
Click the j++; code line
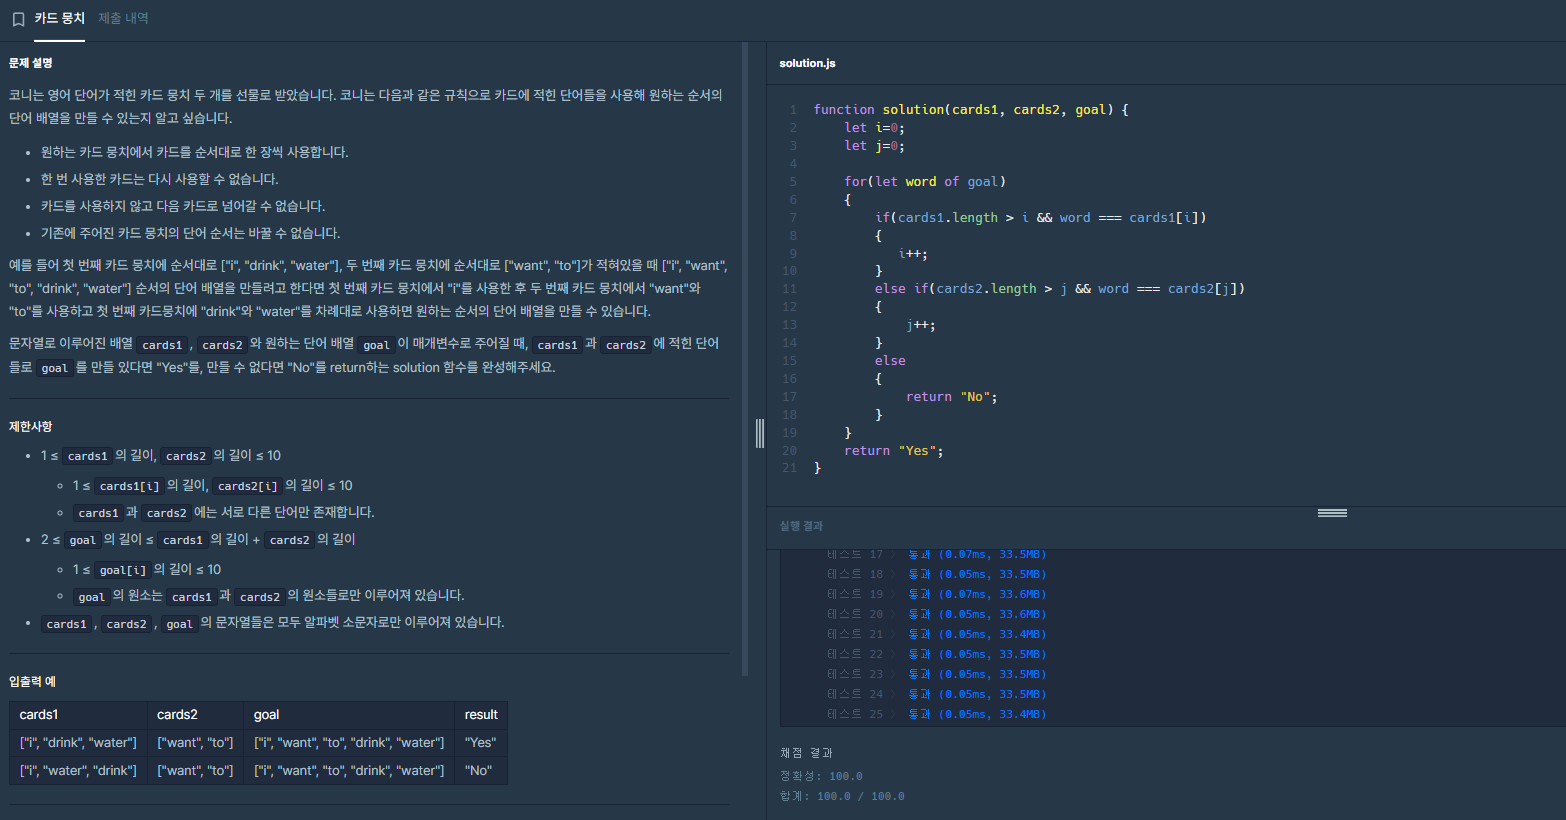coord(921,325)
